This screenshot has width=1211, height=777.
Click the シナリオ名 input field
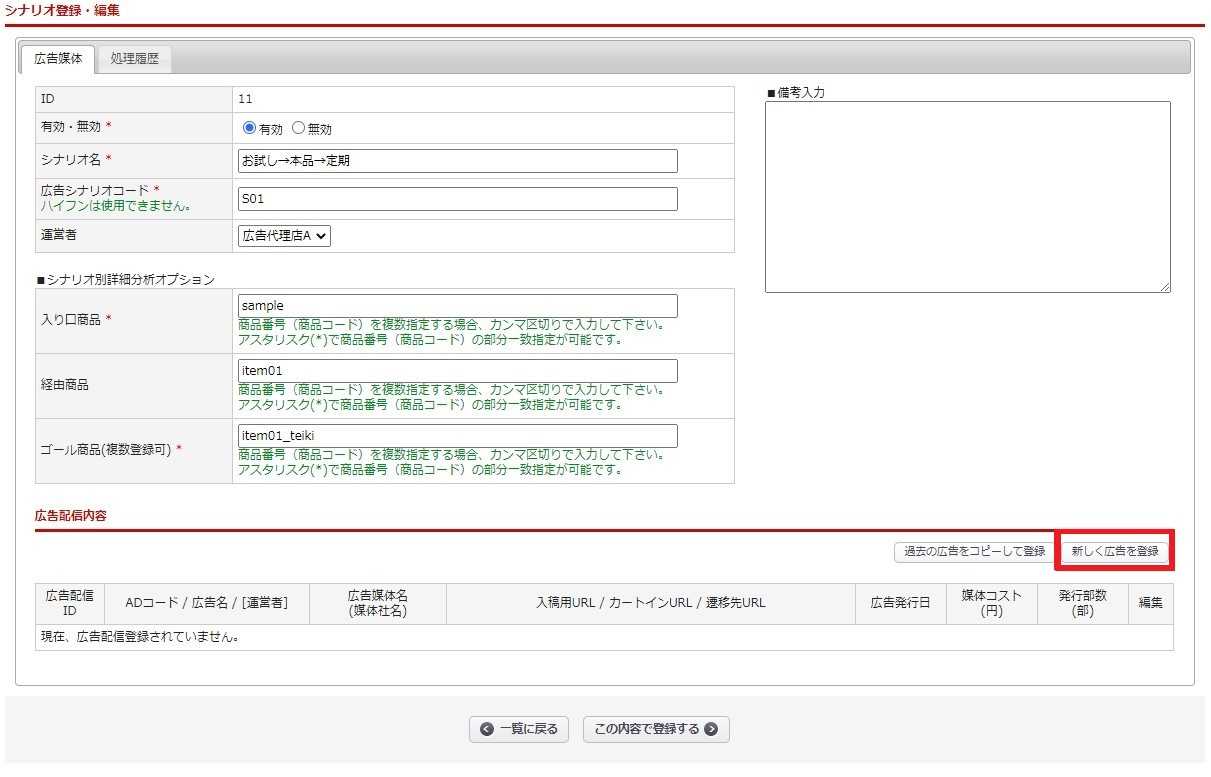click(x=458, y=161)
